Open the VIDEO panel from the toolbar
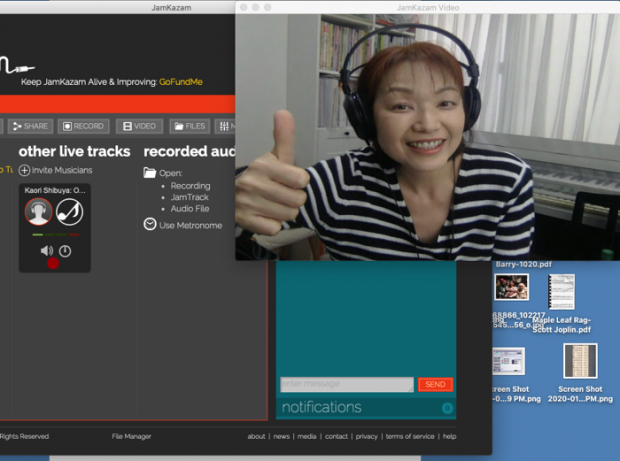This screenshot has width=620, height=461. [x=139, y=127]
